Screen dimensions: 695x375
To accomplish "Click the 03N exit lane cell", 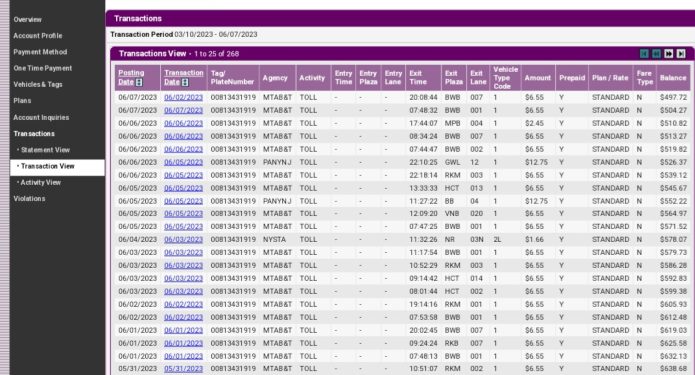I will click(x=477, y=239).
